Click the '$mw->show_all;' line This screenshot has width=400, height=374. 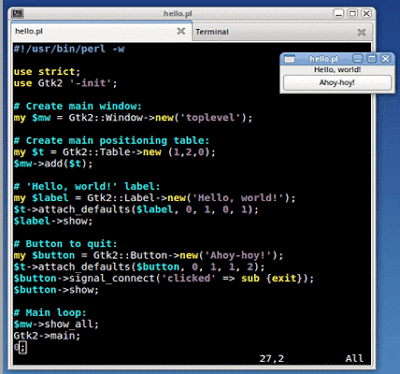point(56,324)
